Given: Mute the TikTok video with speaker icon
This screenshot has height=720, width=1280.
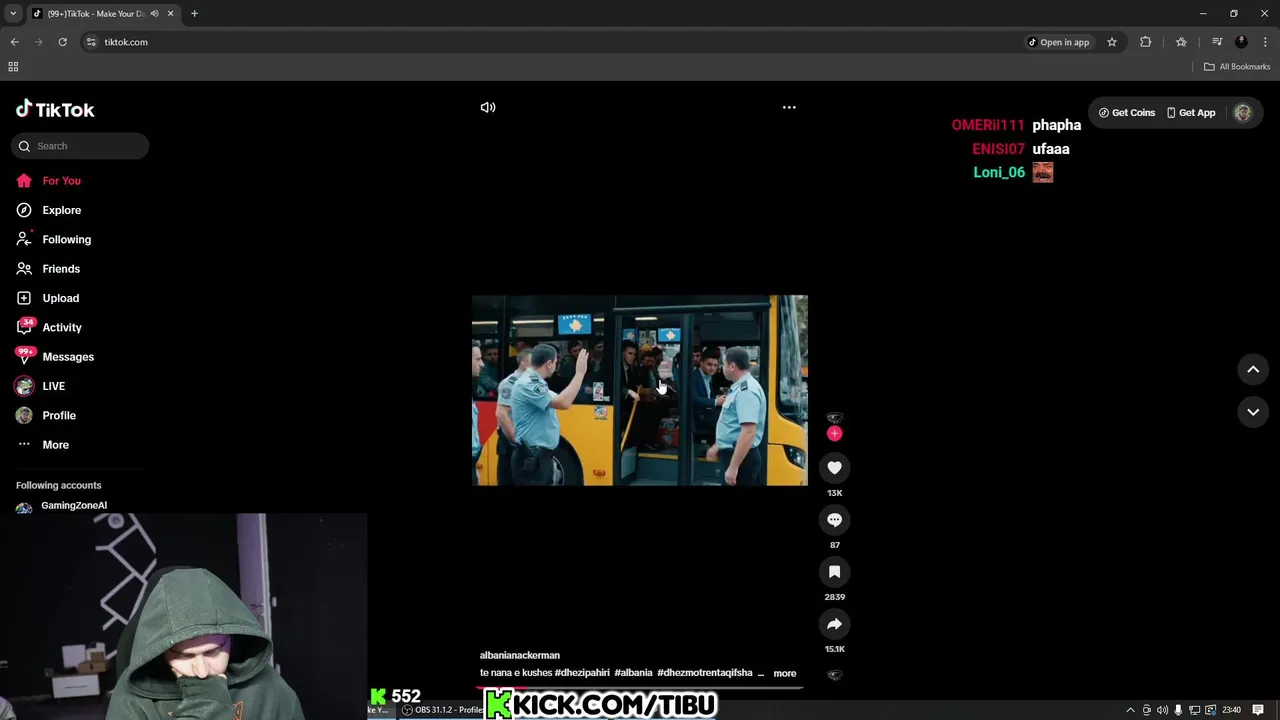Looking at the screenshot, I should click(488, 107).
